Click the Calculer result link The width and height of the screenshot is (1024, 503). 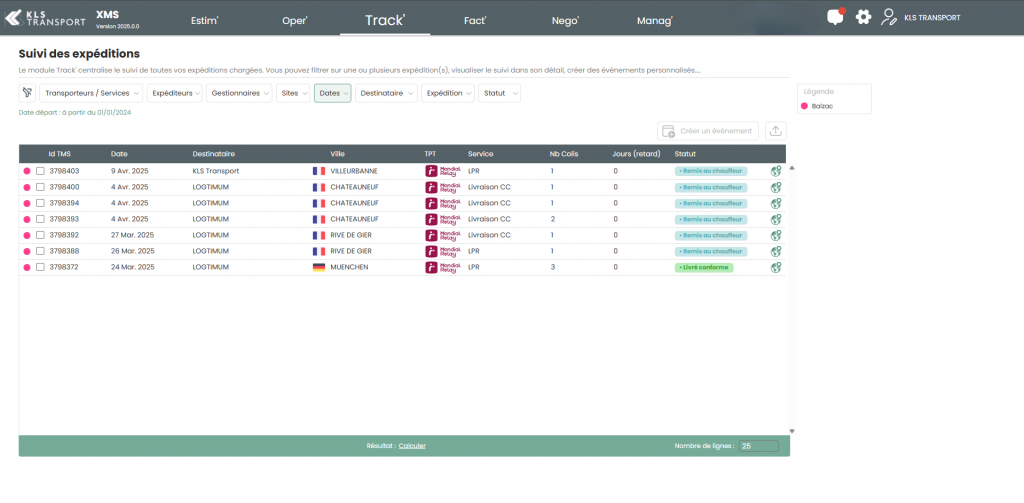412,446
